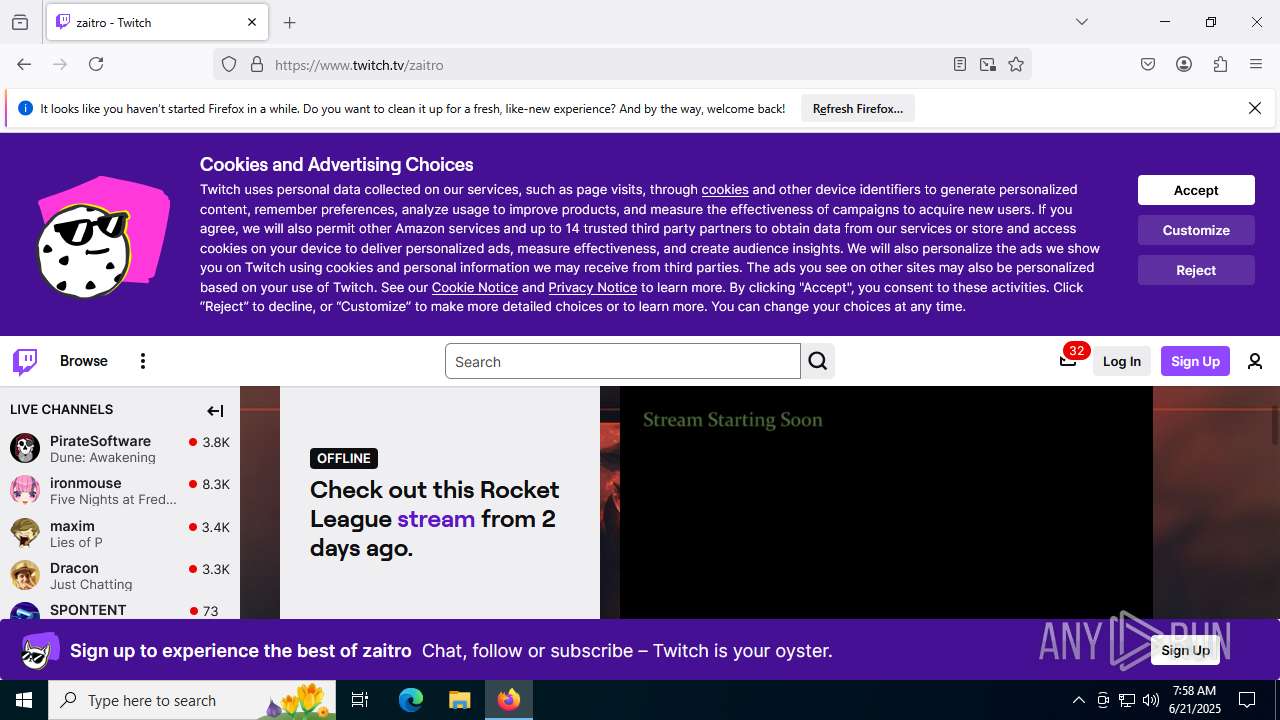
Task: Open the Windows Start menu
Action: pos(24,700)
